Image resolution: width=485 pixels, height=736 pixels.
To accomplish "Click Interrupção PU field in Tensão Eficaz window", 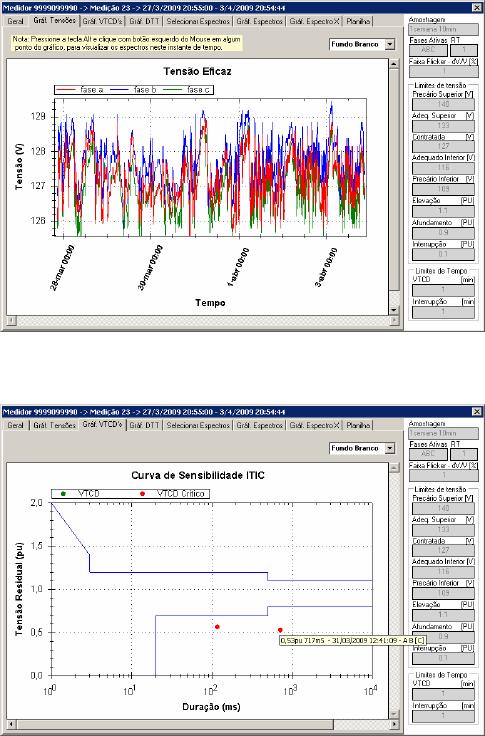I will pyautogui.click(x=444, y=254).
